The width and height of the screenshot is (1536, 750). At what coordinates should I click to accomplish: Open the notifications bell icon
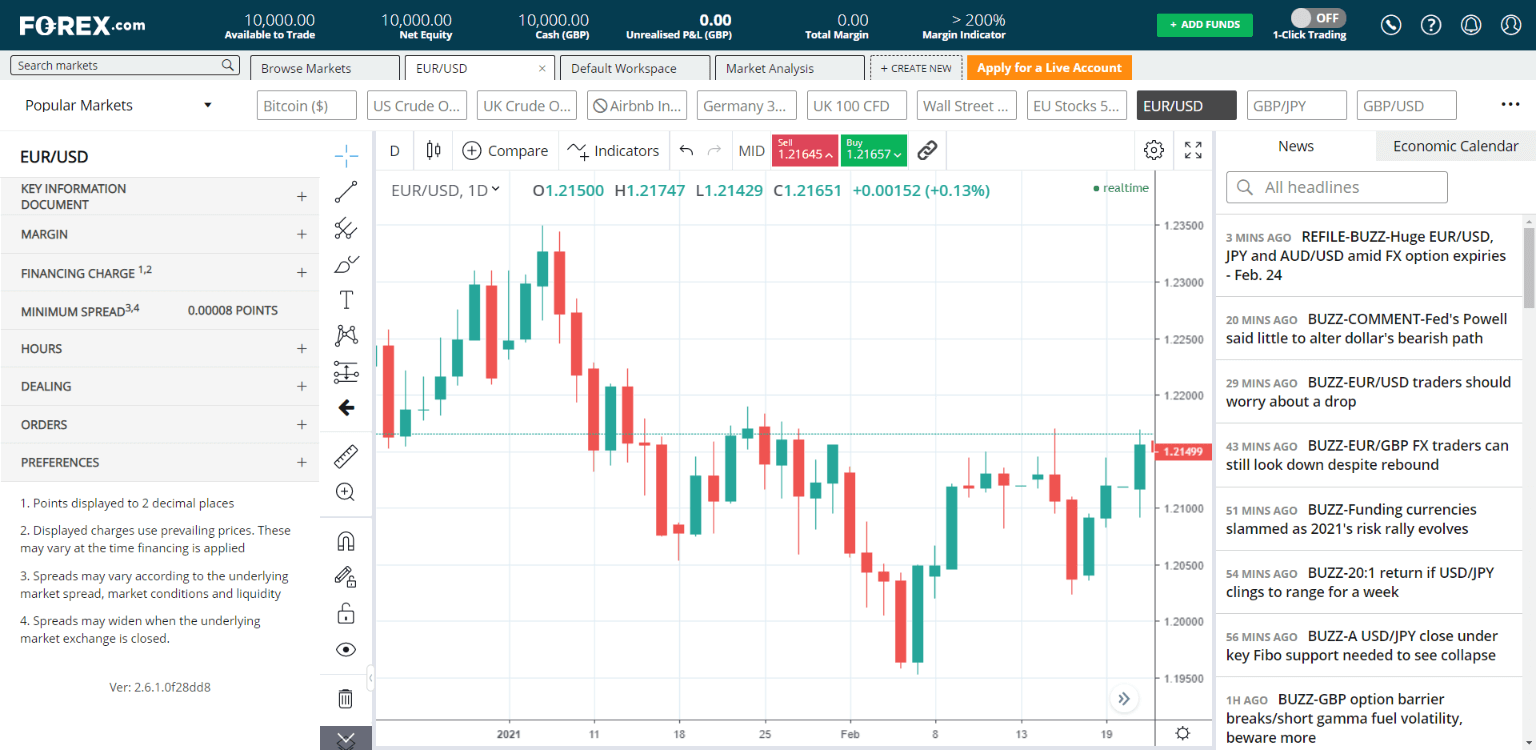[1470, 25]
